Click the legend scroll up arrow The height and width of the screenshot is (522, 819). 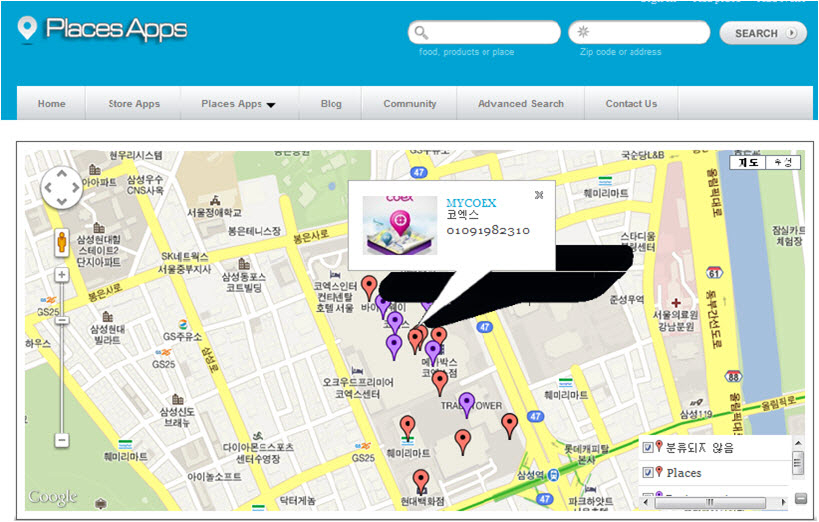[x=798, y=443]
